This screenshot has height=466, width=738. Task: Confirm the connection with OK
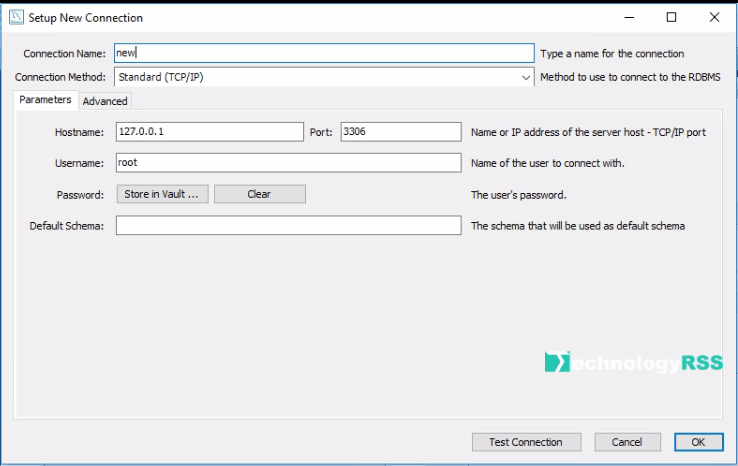(698, 442)
